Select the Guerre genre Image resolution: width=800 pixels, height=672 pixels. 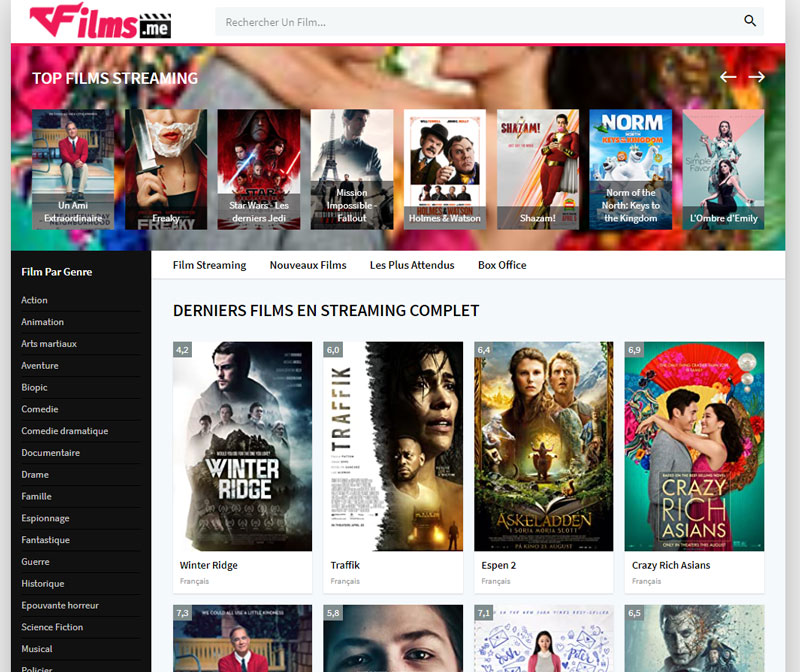(35, 562)
